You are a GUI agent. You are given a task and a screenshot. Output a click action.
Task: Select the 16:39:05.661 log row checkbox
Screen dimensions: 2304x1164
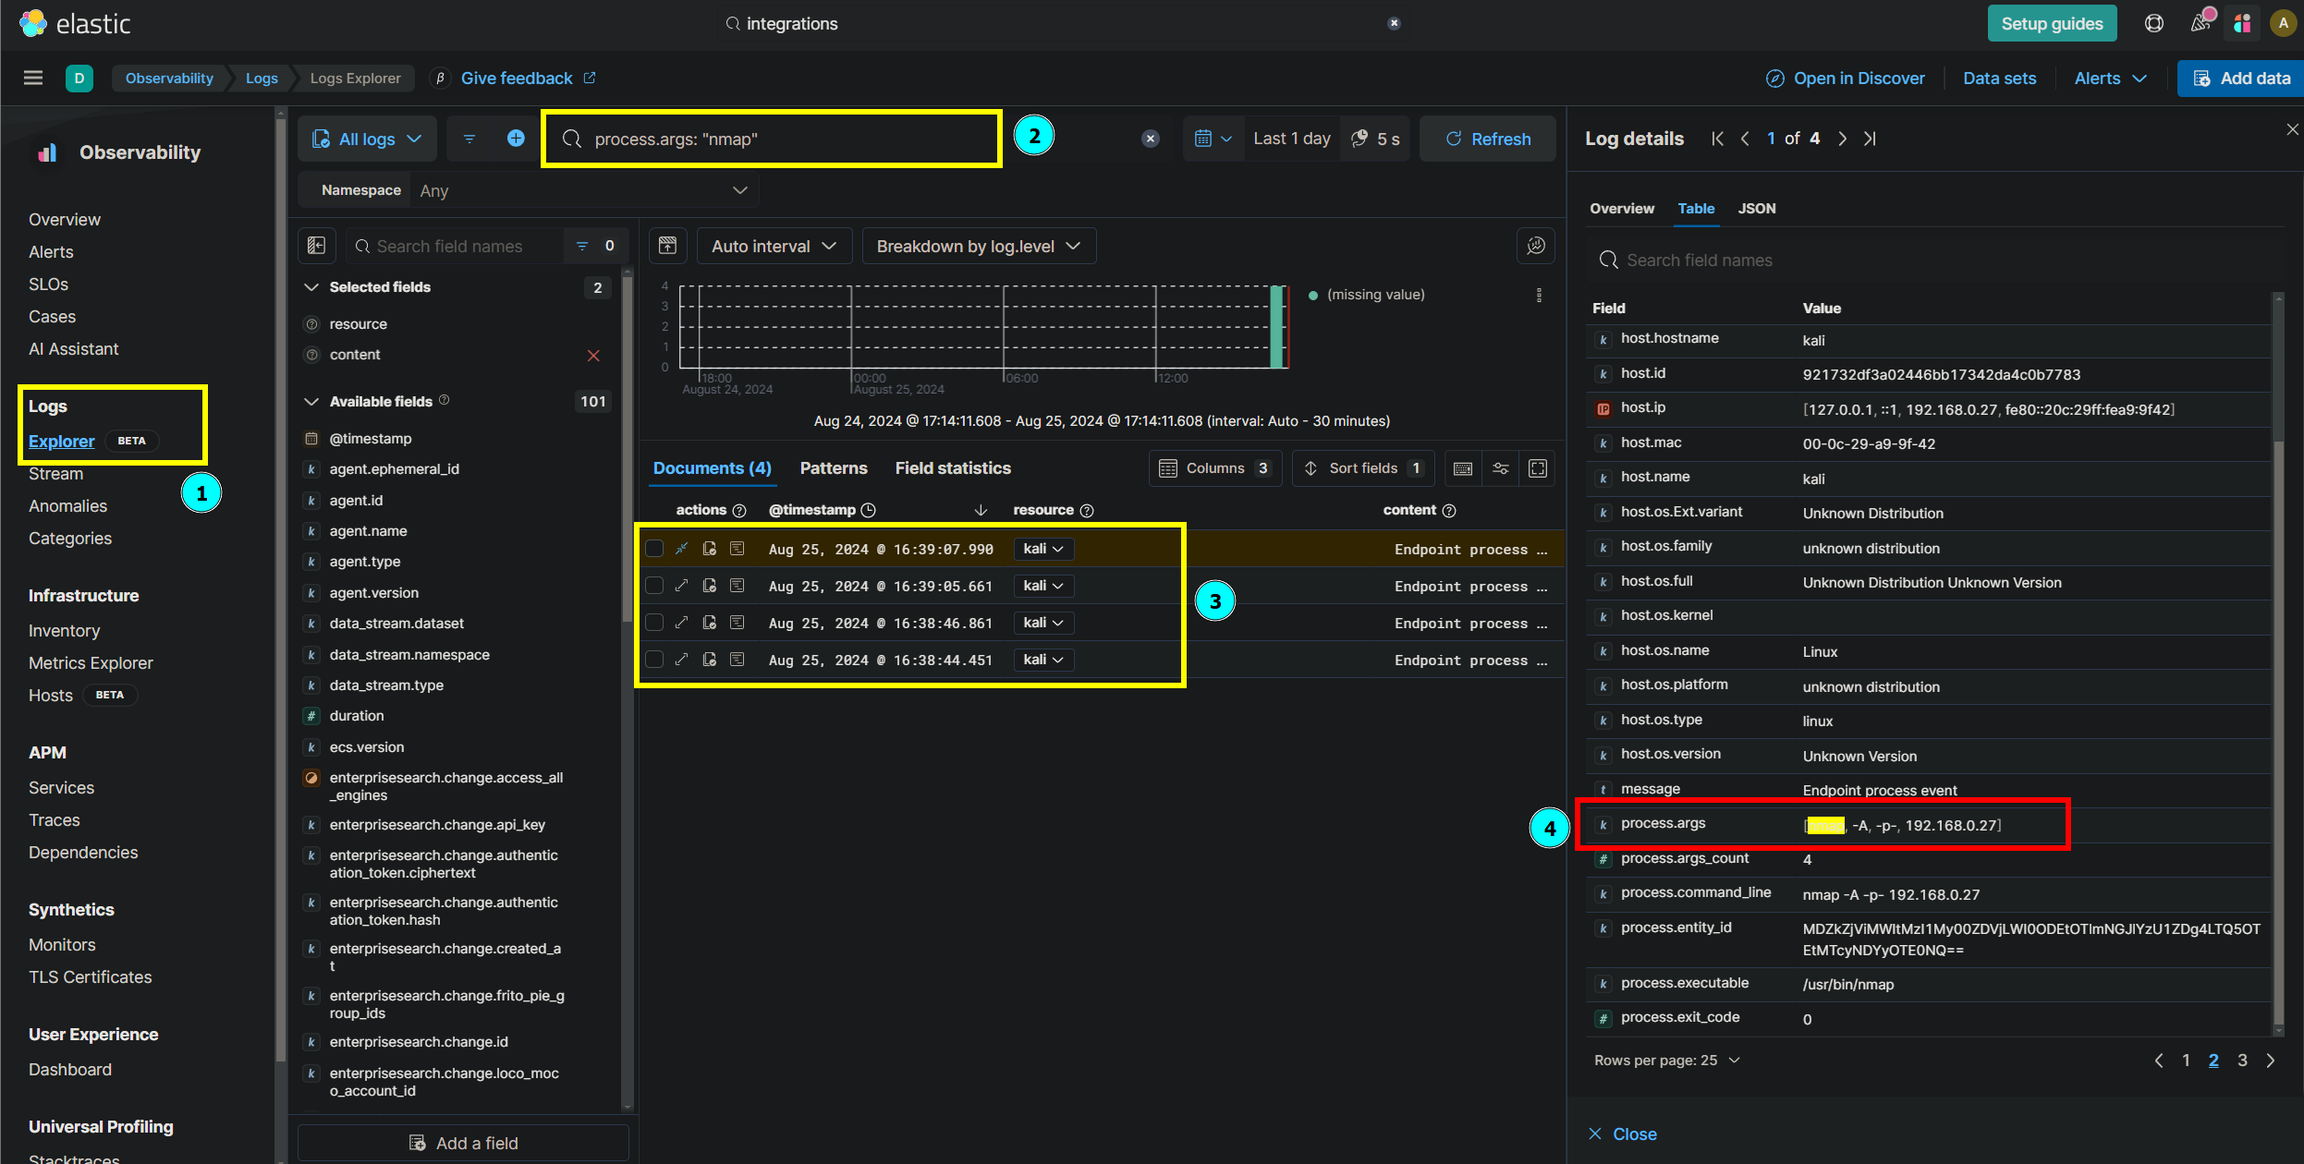(x=654, y=586)
